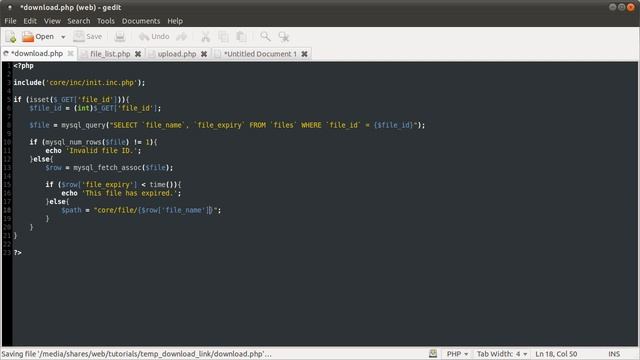This screenshot has width=640, height=360.
Task: Open the Documents menu
Action: coord(141,21)
